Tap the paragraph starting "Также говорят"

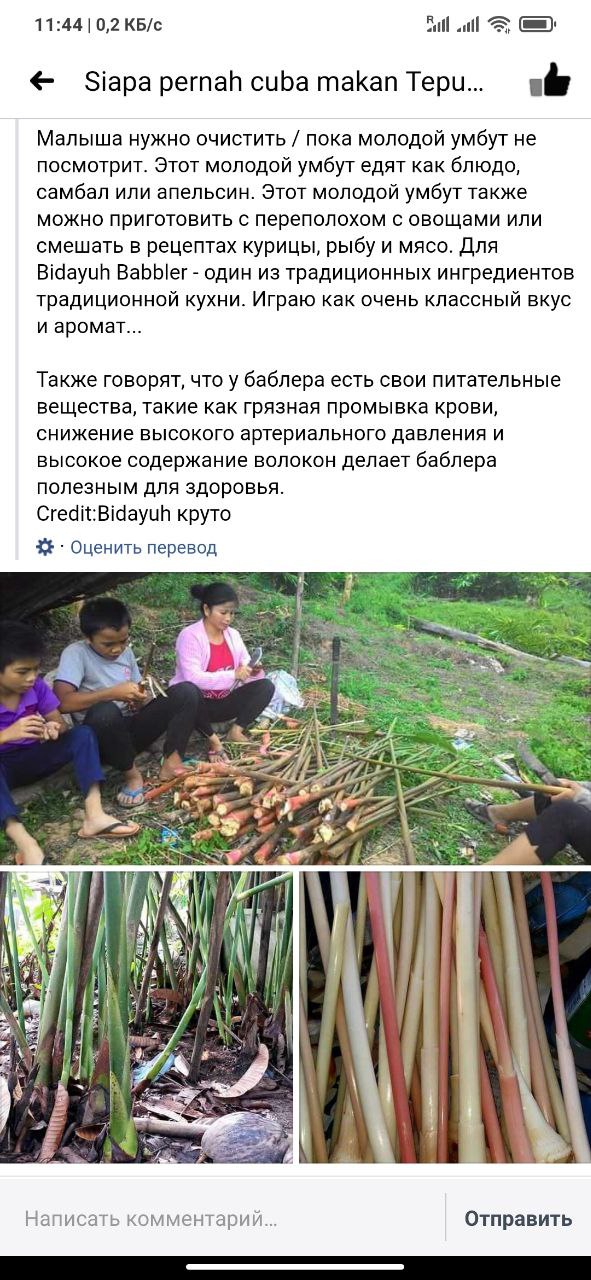298,434
